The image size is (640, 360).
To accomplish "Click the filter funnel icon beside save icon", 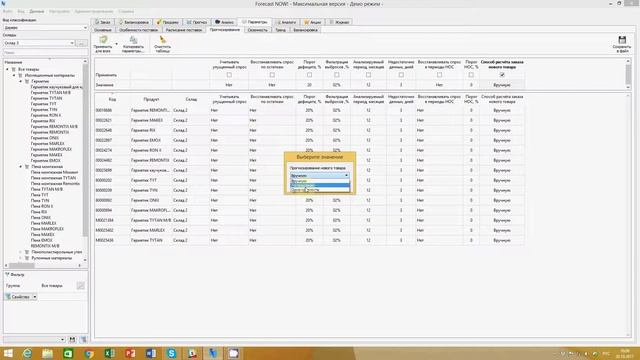I will click(x=83, y=339).
